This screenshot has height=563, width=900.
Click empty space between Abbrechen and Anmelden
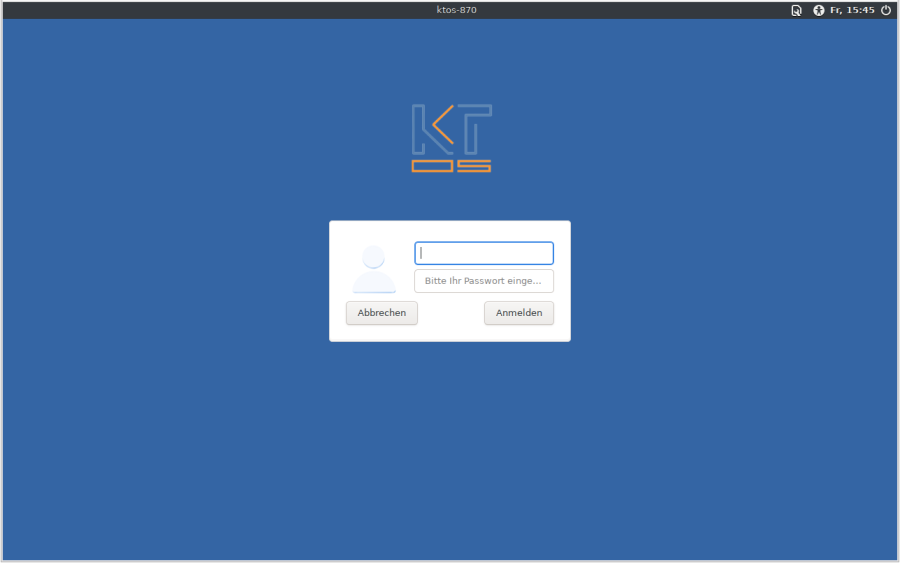coord(451,313)
